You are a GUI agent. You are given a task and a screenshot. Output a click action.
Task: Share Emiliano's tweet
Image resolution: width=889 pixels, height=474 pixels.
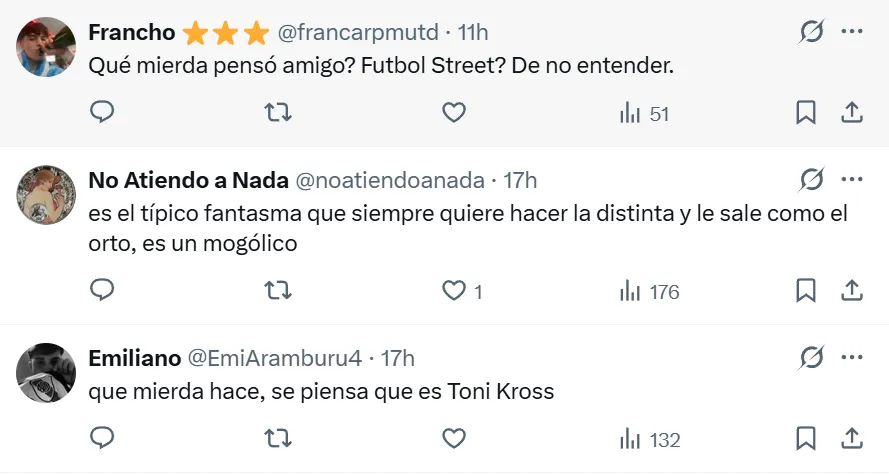pyautogui.click(x=852, y=439)
